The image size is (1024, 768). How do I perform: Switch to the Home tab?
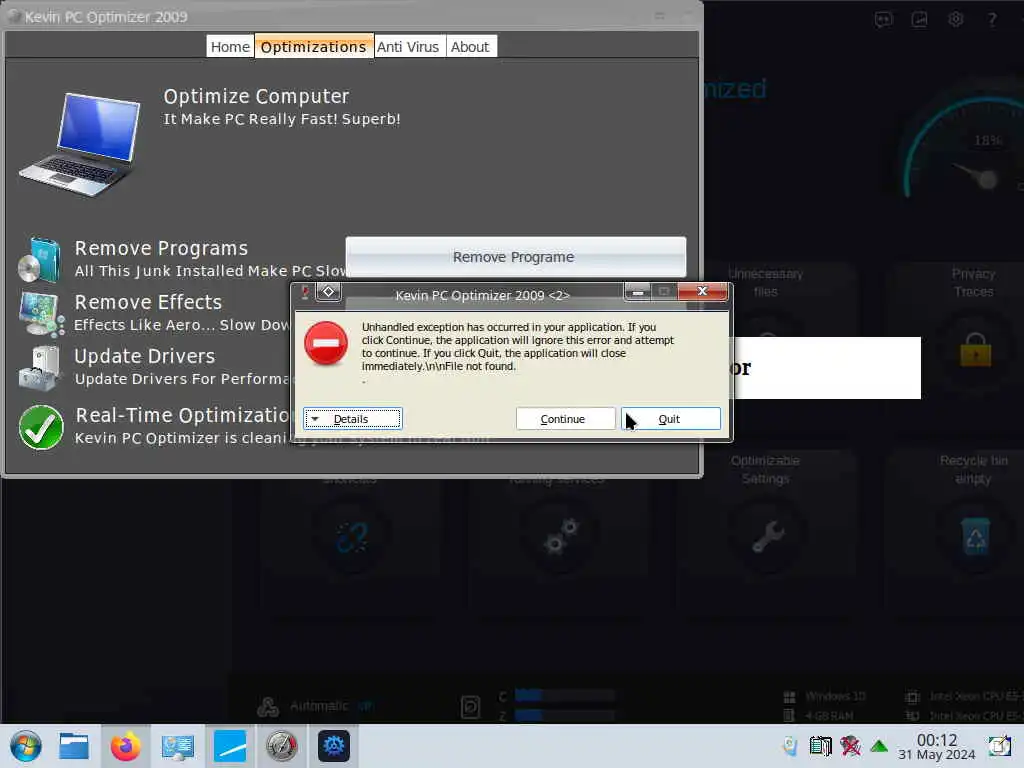[230, 46]
